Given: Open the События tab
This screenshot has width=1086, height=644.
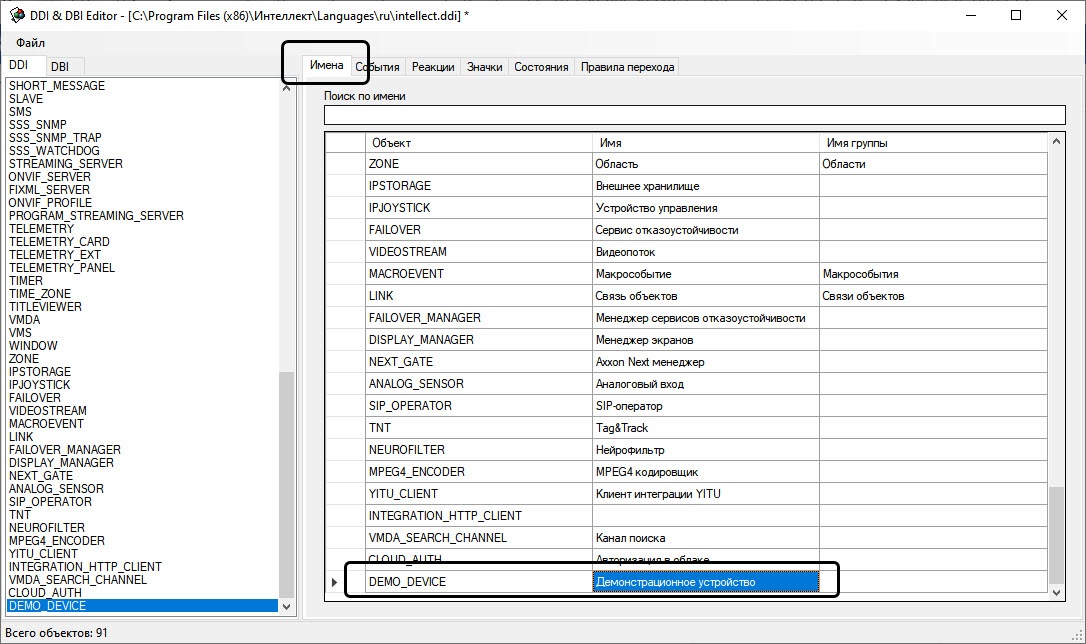Looking at the screenshot, I should 377,67.
